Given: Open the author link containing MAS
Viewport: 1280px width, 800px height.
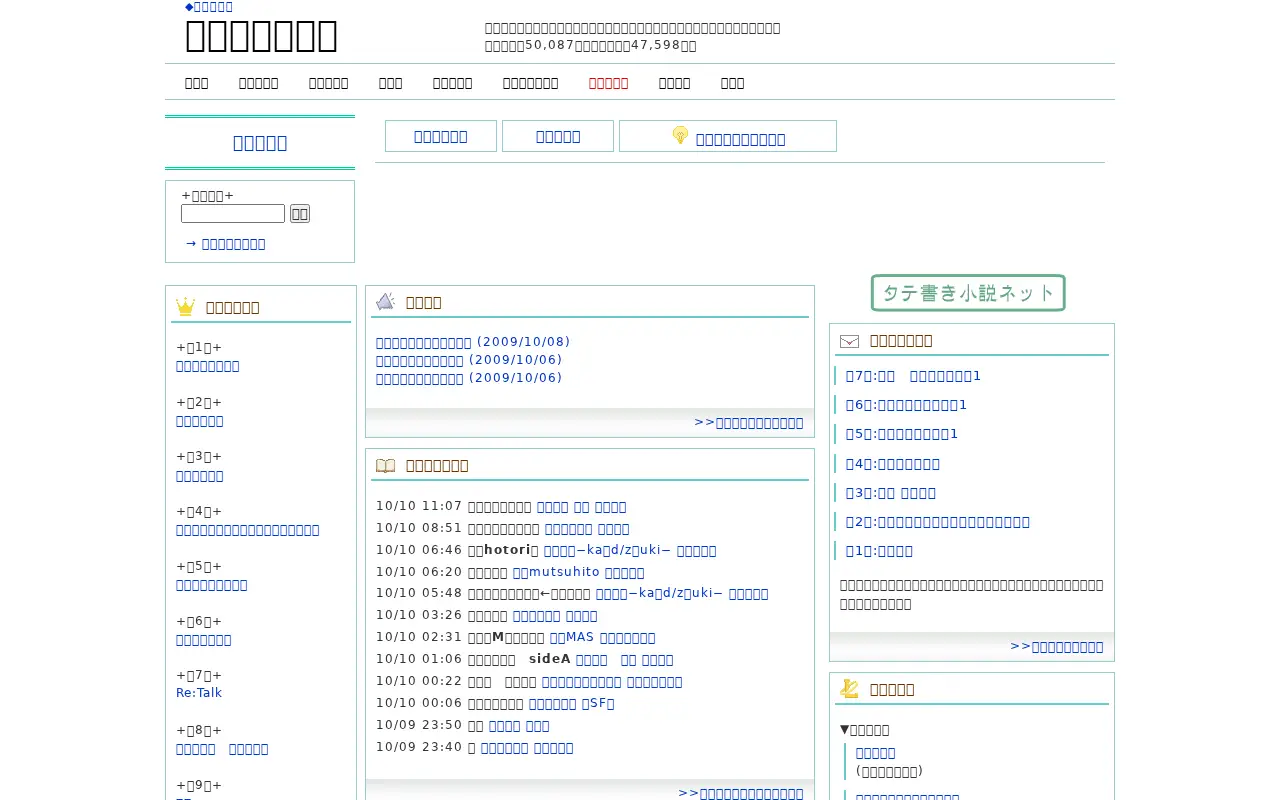Looking at the screenshot, I should [602, 637].
